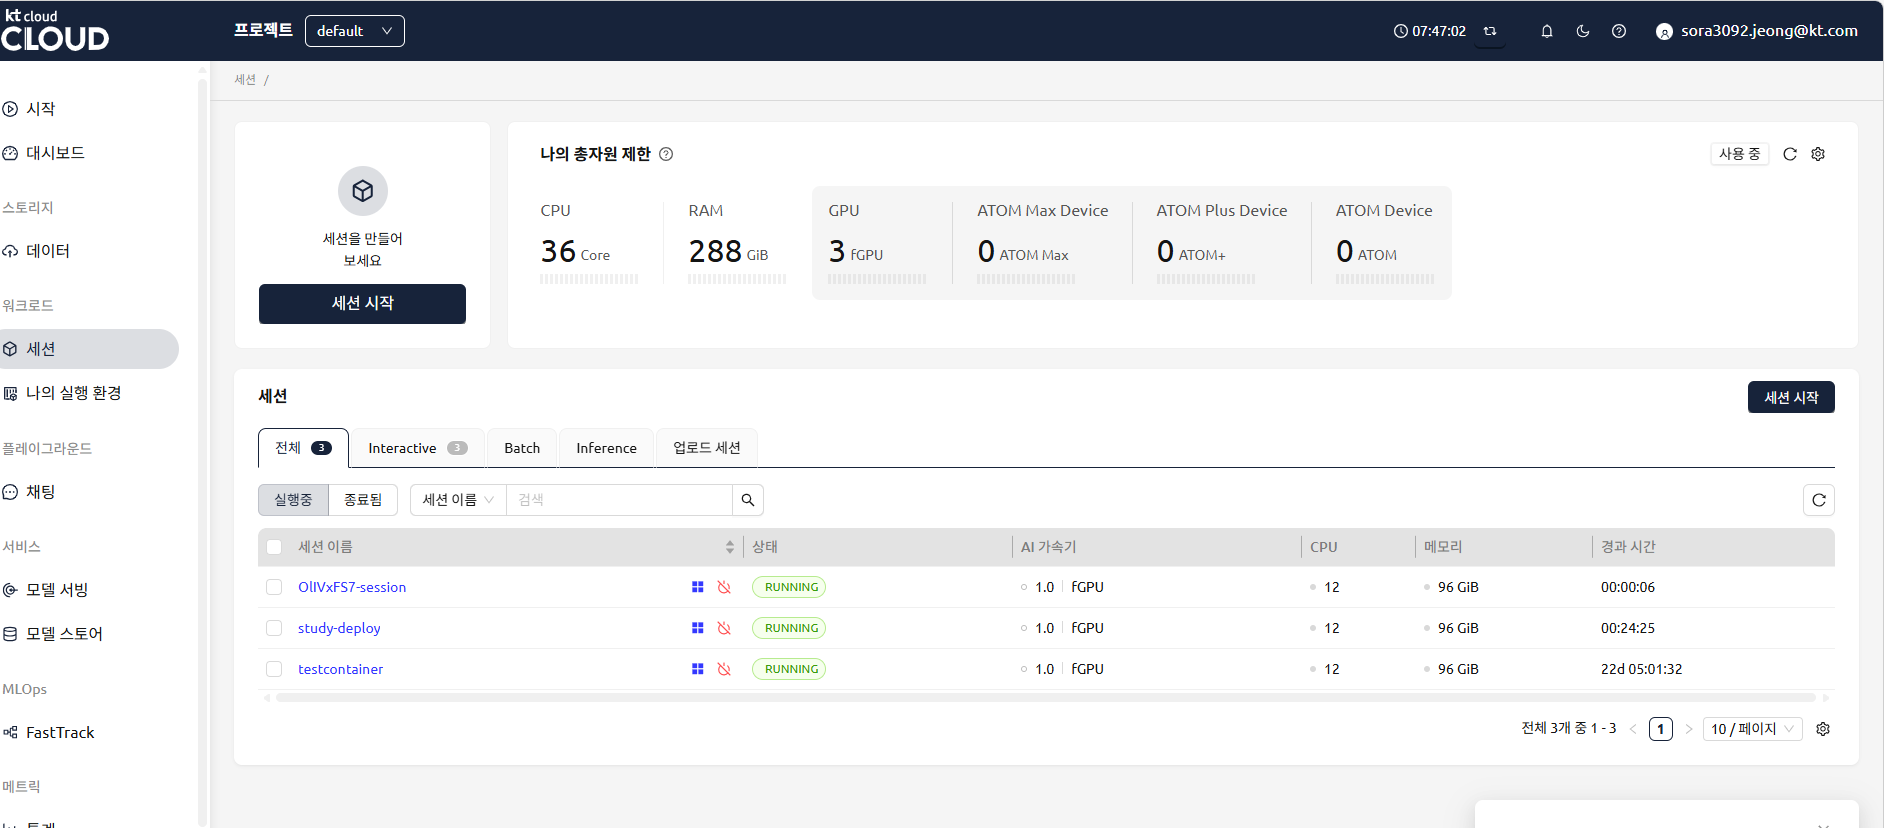1884x828 pixels.
Task: Click the session search input
Action: [x=619, y=500]
